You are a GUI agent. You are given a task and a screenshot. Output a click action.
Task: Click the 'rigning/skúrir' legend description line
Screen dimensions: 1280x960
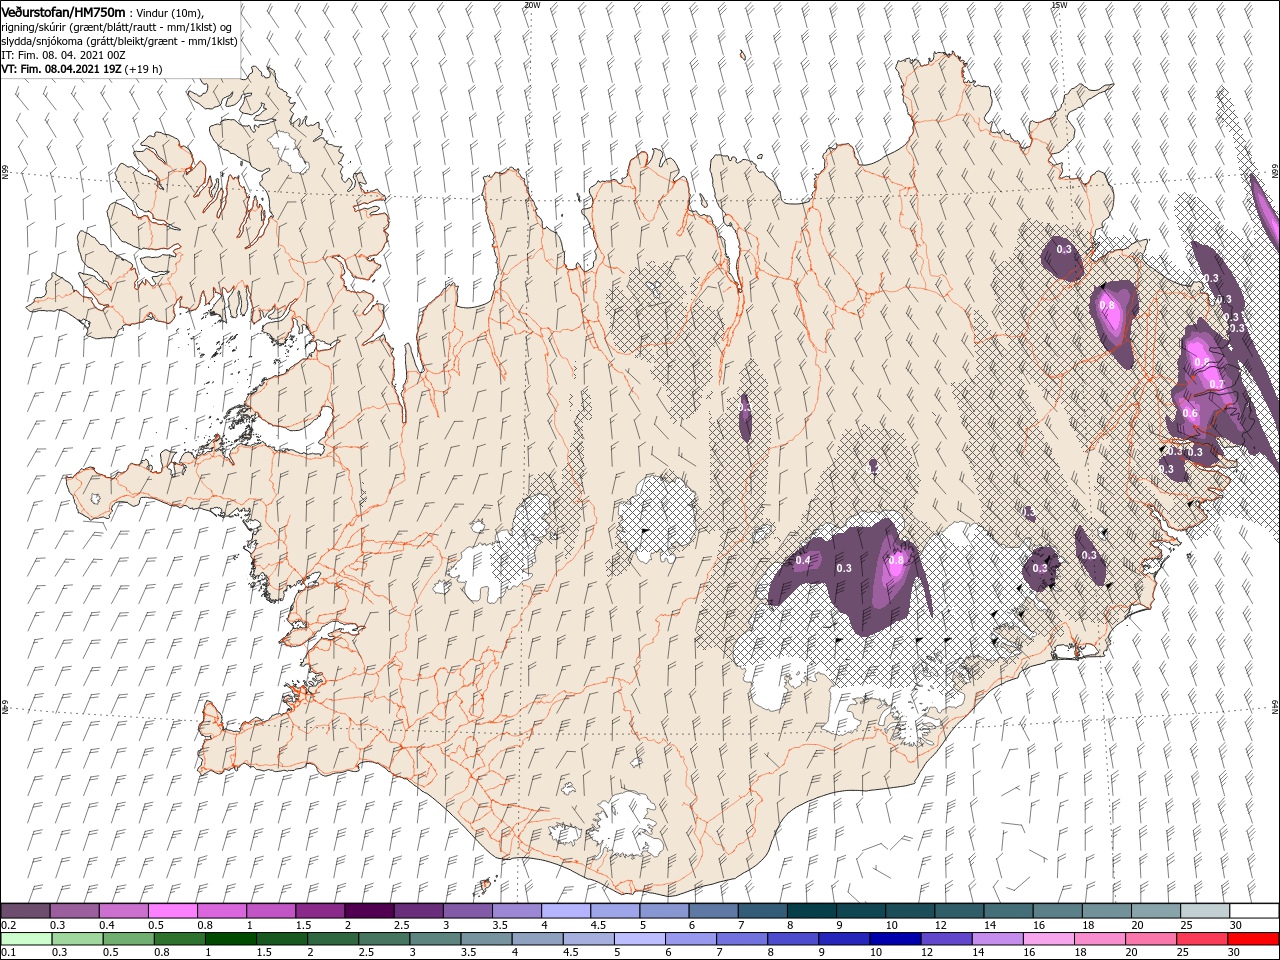click(x=116, y=27)
